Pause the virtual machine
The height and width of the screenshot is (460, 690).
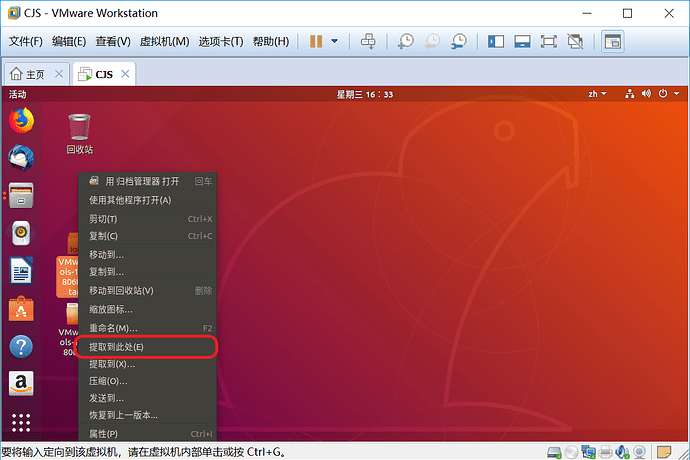click(316, 41)
